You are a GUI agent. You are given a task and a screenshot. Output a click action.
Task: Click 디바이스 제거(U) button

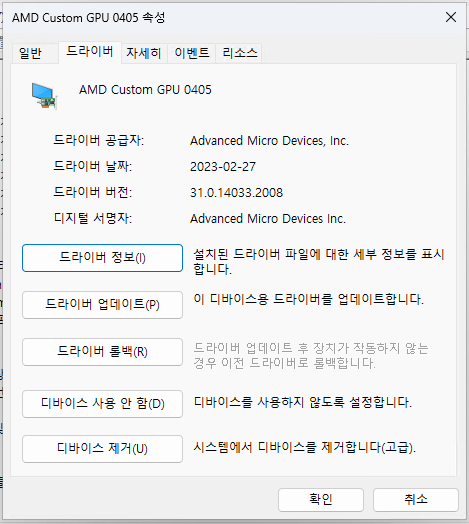(x=102, y=448)
